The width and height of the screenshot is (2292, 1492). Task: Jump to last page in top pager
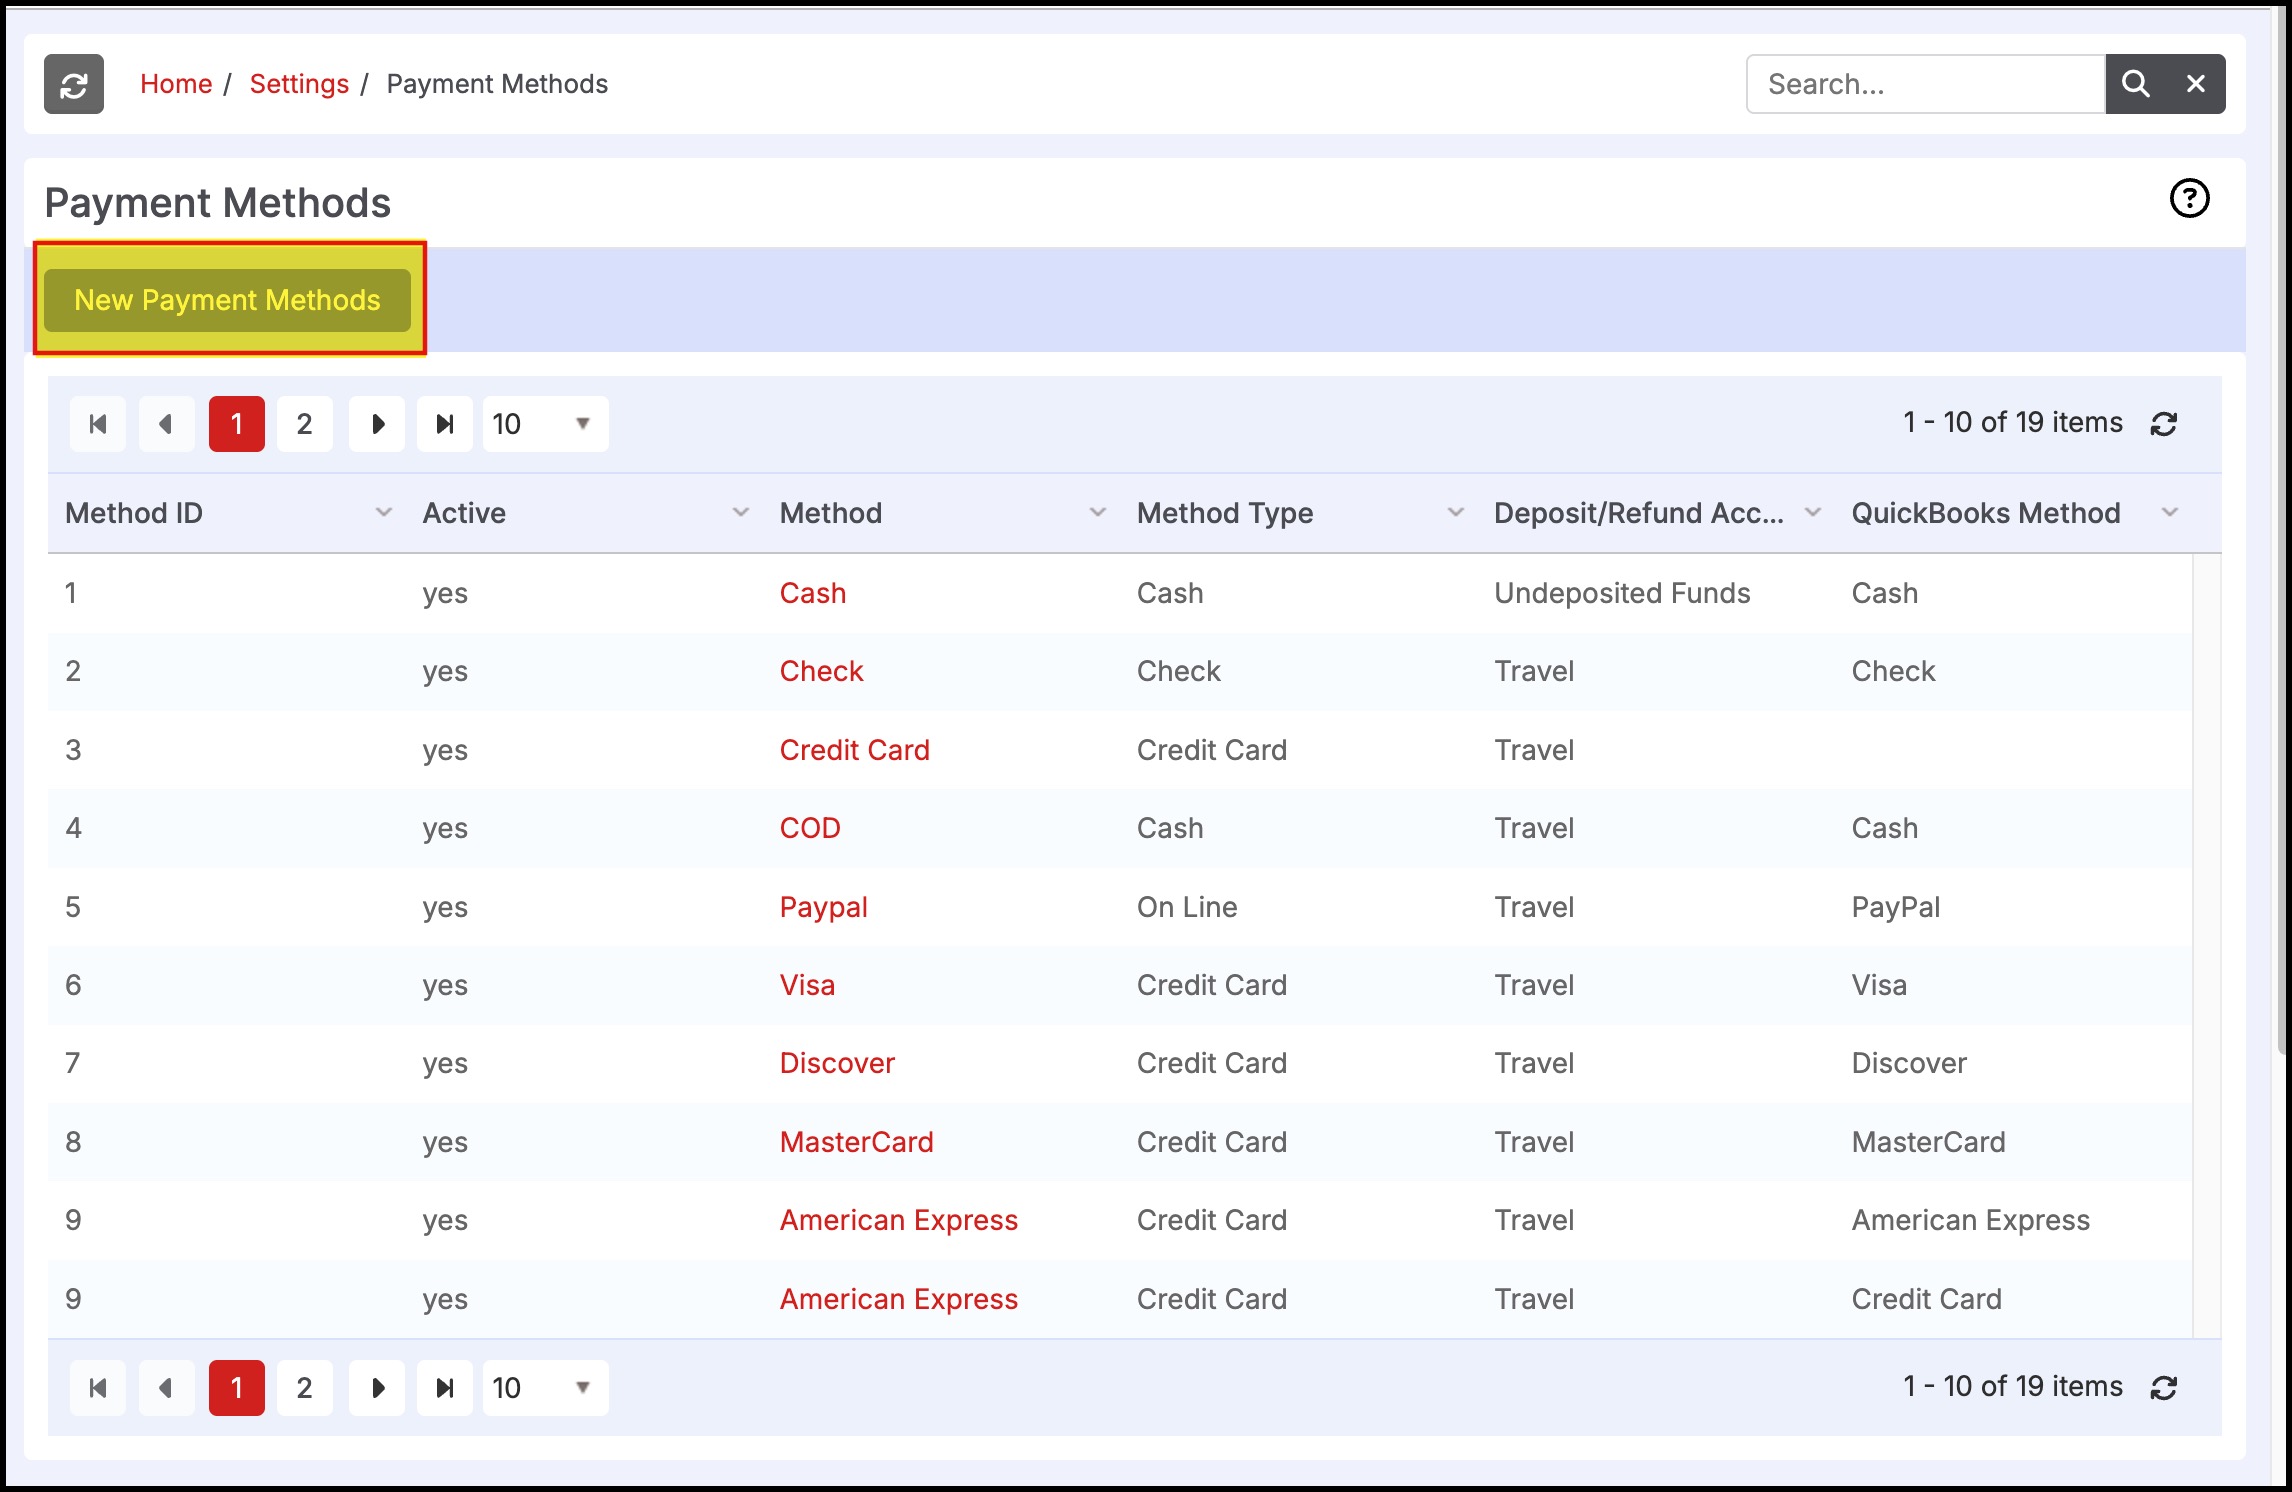click(445, 424)
